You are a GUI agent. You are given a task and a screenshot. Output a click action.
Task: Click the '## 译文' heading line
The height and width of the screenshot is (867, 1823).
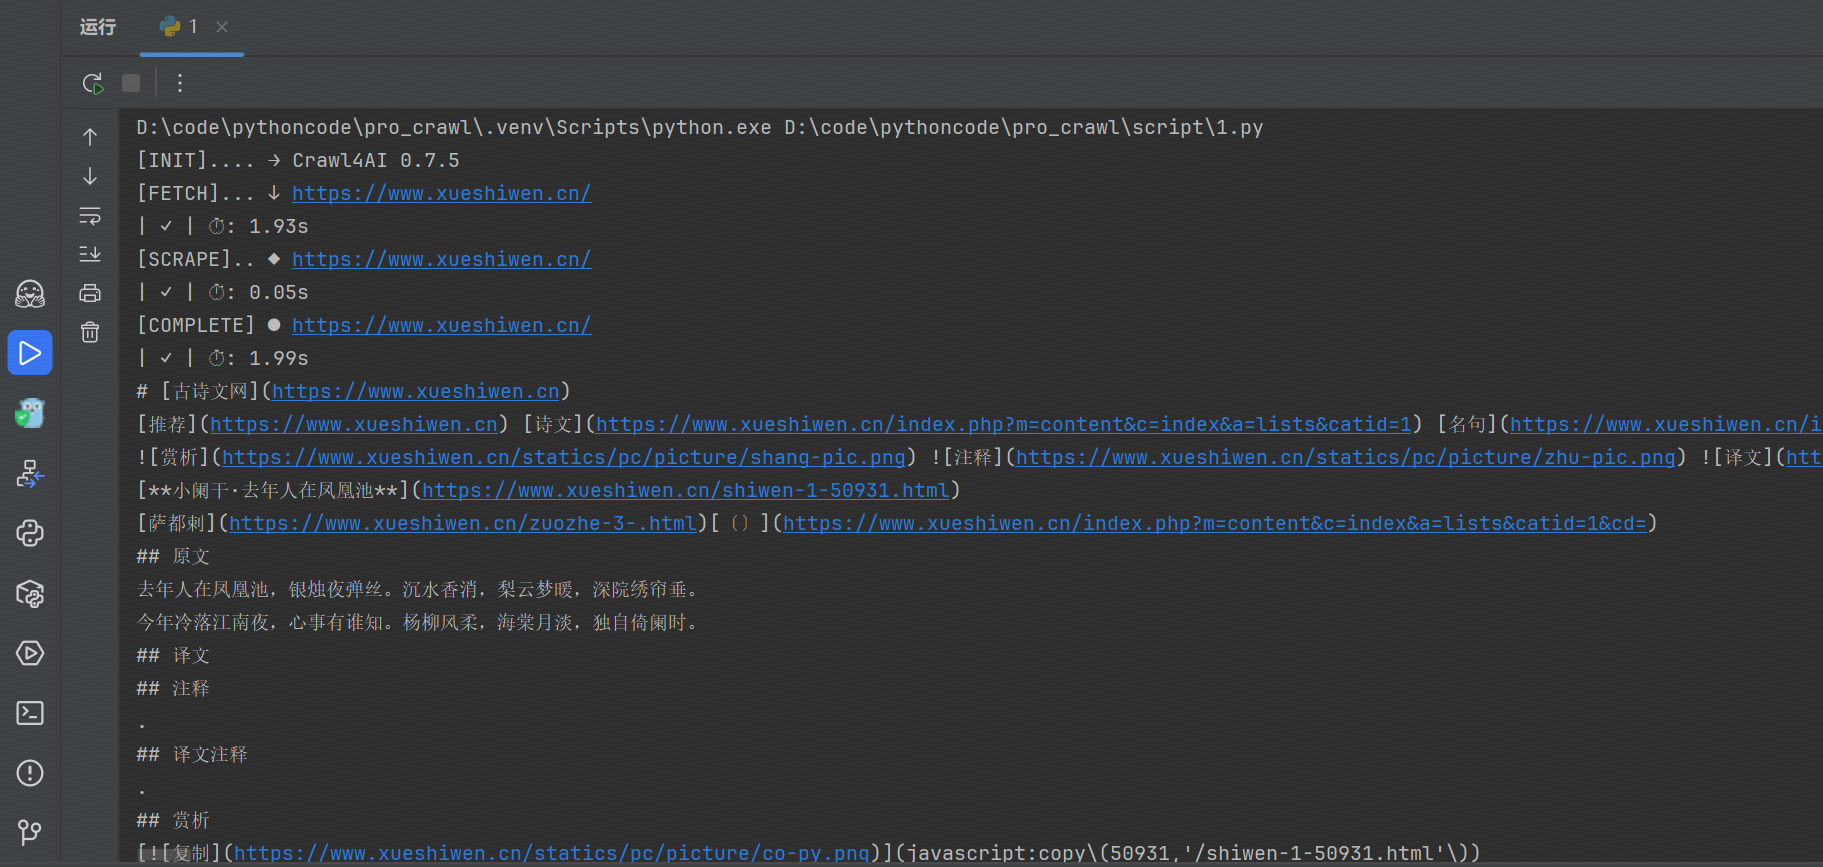tap(173, 655)
